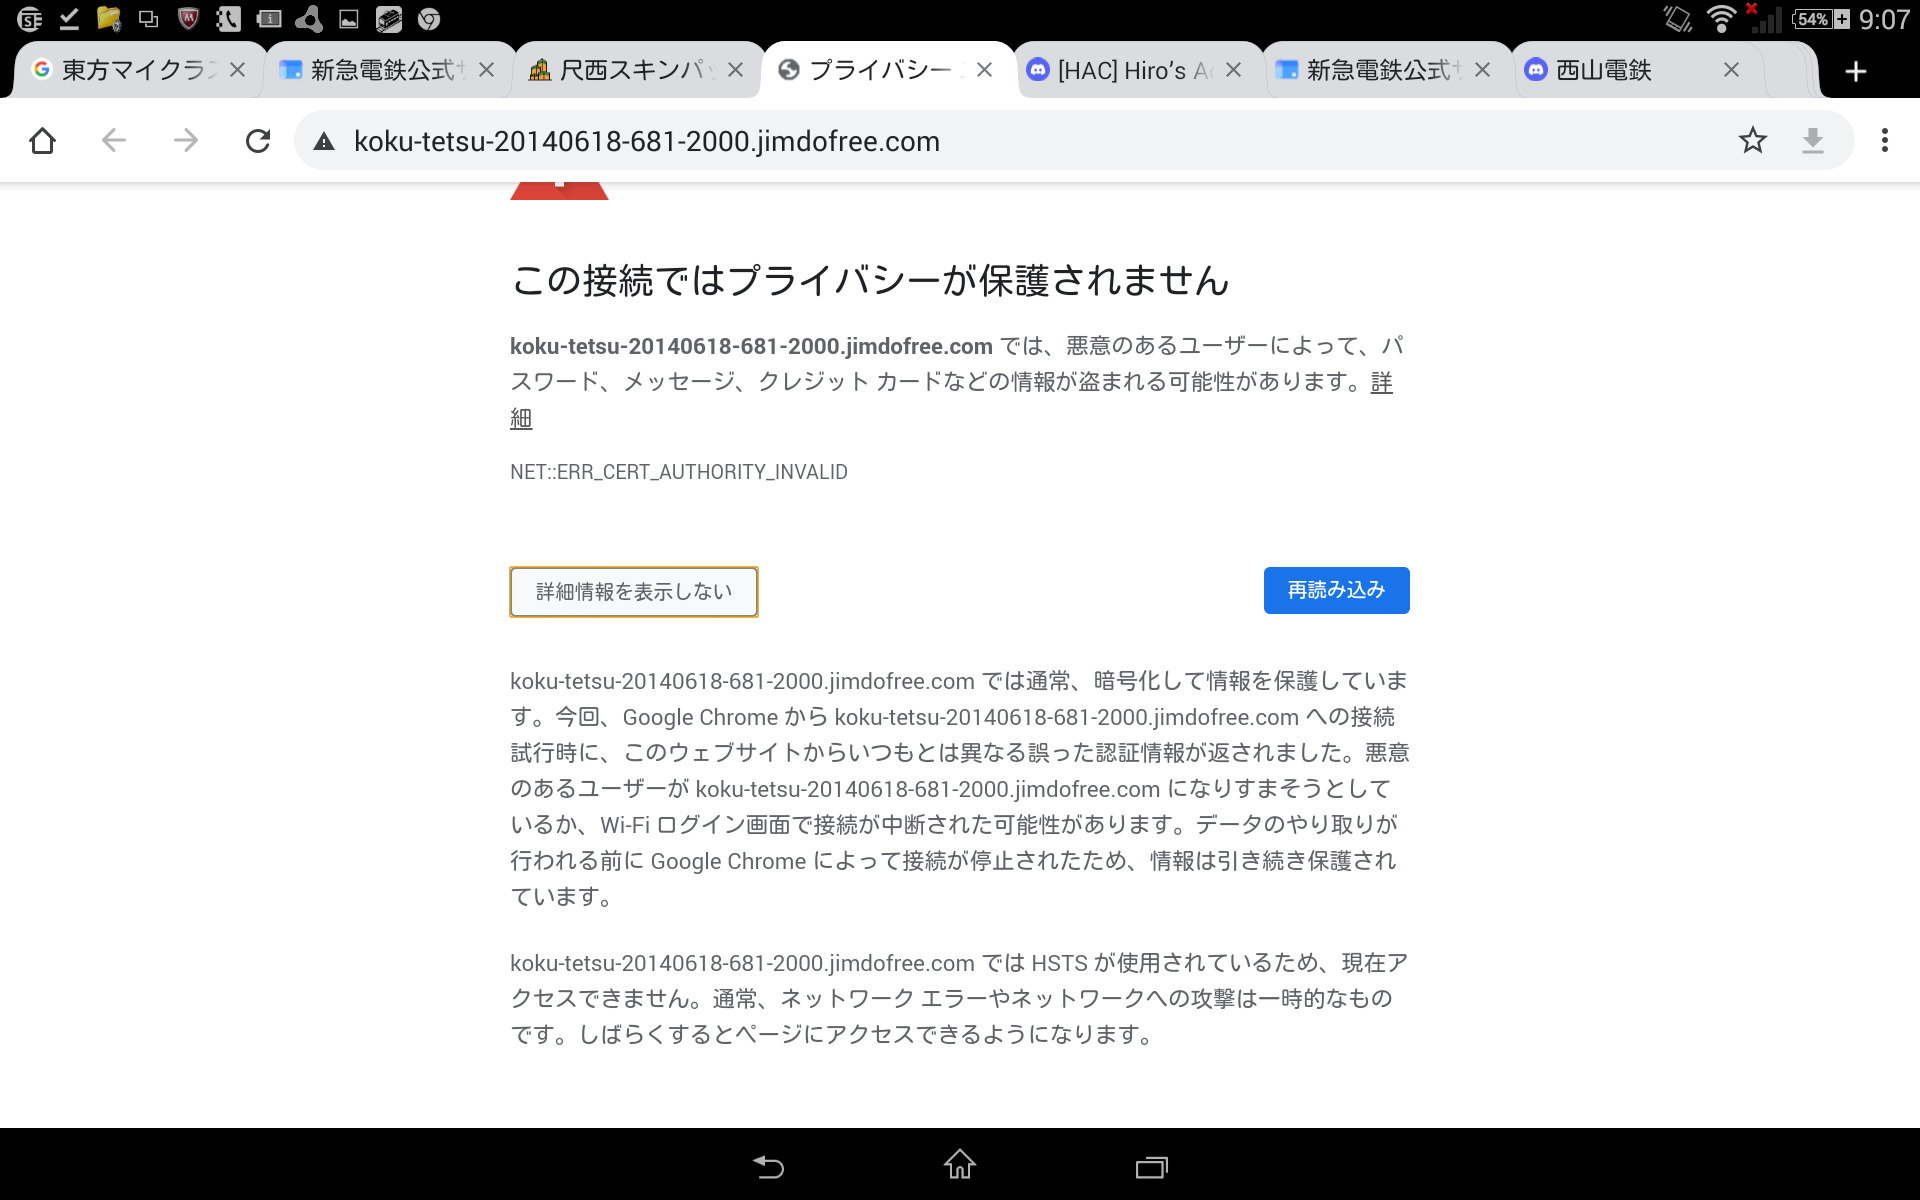Click 詳細情報を表示しない button
Image resolution: width=1920 pixels, height=1200 pixels.
[634, 592]
